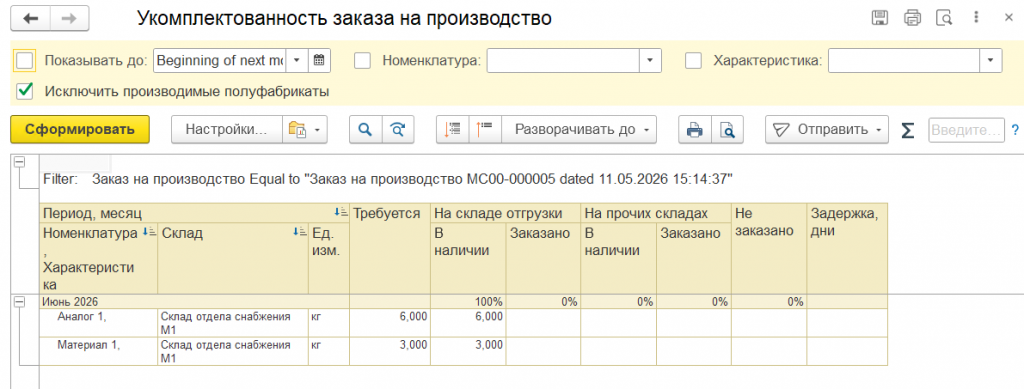Click the Требуется column header
This screenshot has width=1024, height=389.
(x=390, y=248)
